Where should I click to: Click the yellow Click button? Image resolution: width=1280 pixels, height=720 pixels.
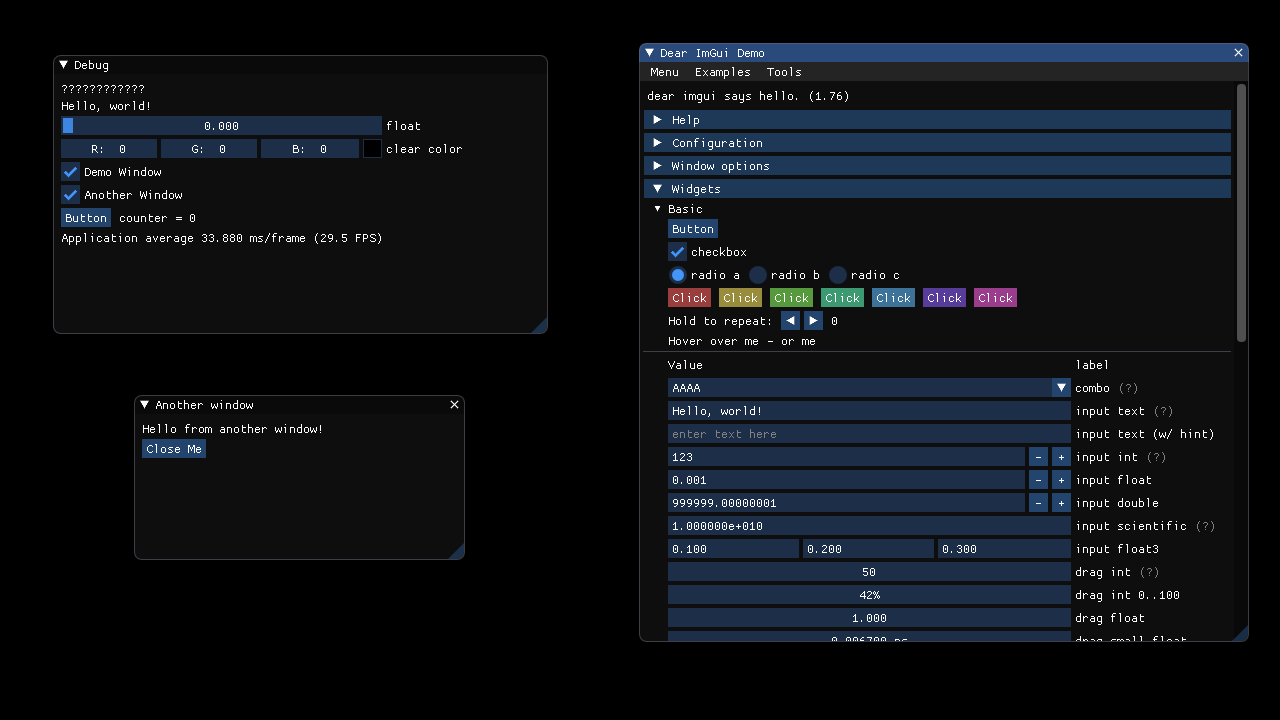(x=740, y=298)
